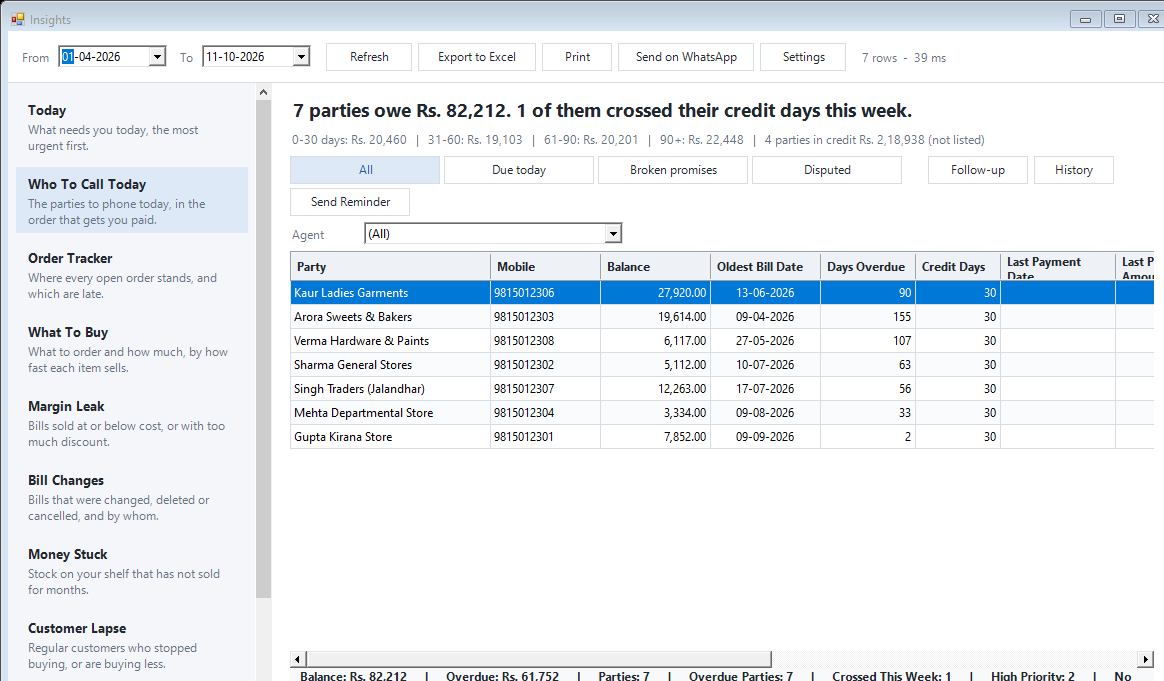
Task: Click status bar 'Crossed This Week: 1'
Action: 892,675
